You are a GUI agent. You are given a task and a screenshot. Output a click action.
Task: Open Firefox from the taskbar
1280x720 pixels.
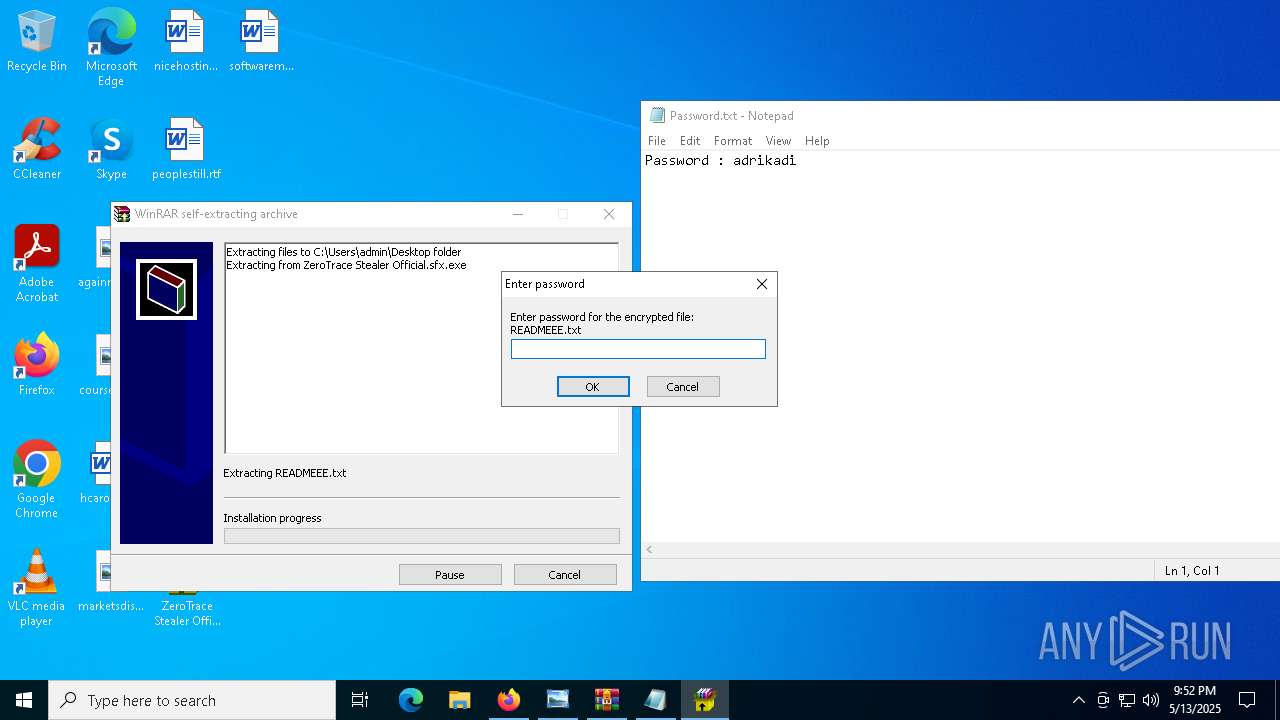(508, 700)
